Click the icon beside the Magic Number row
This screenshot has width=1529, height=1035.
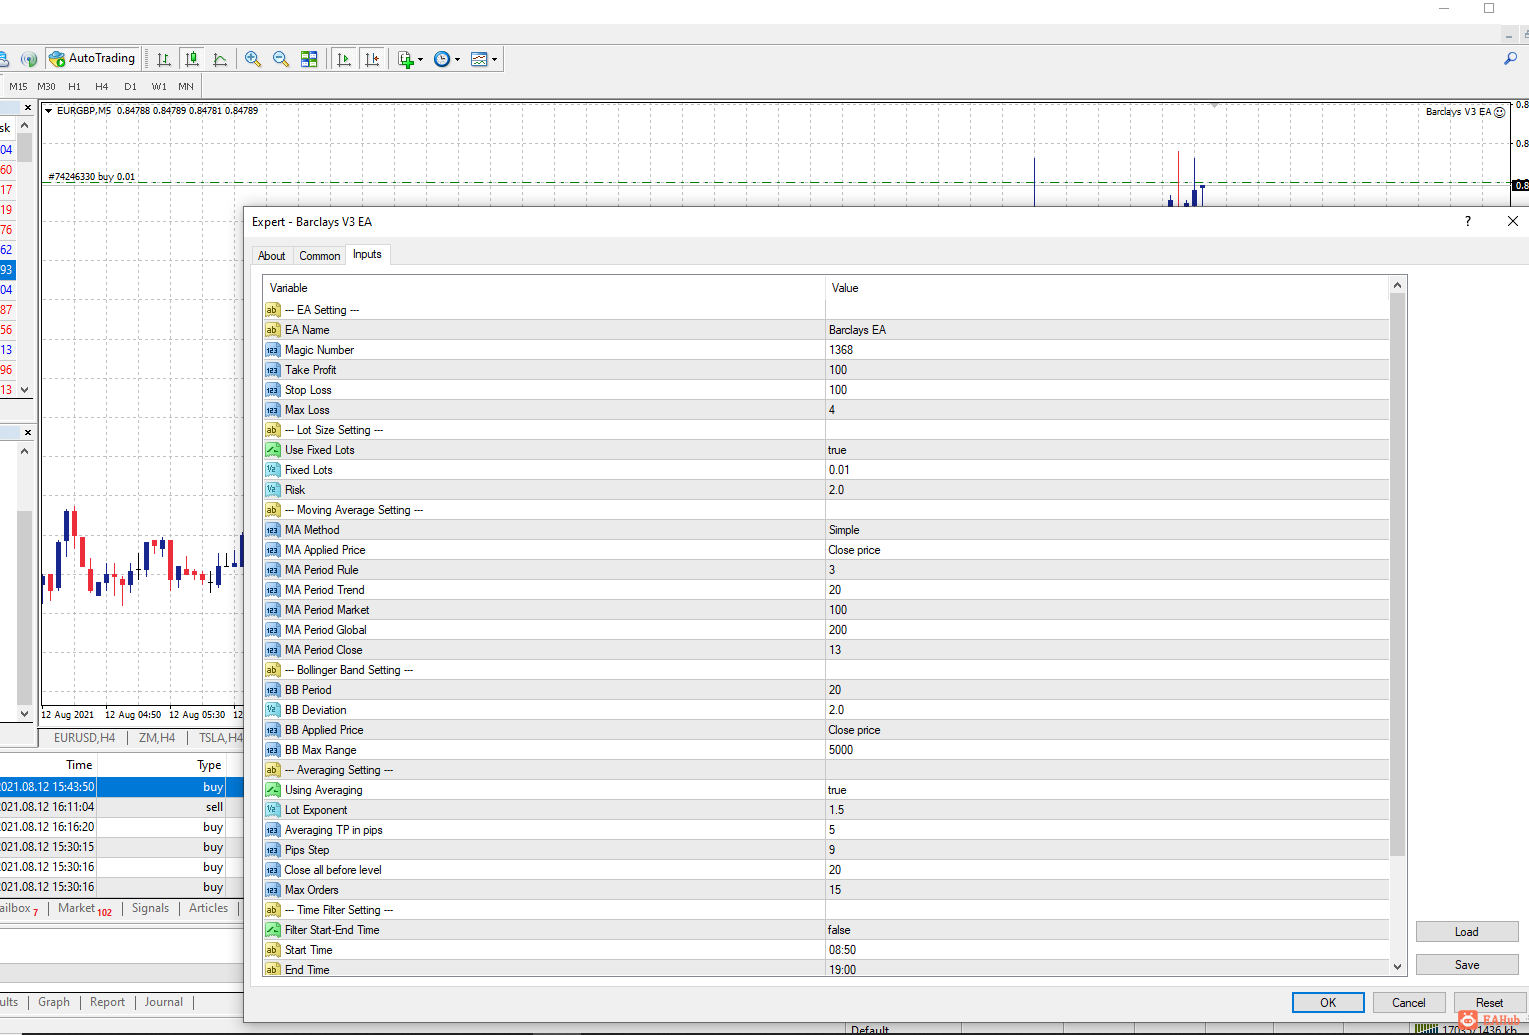[x=272, y=350]
